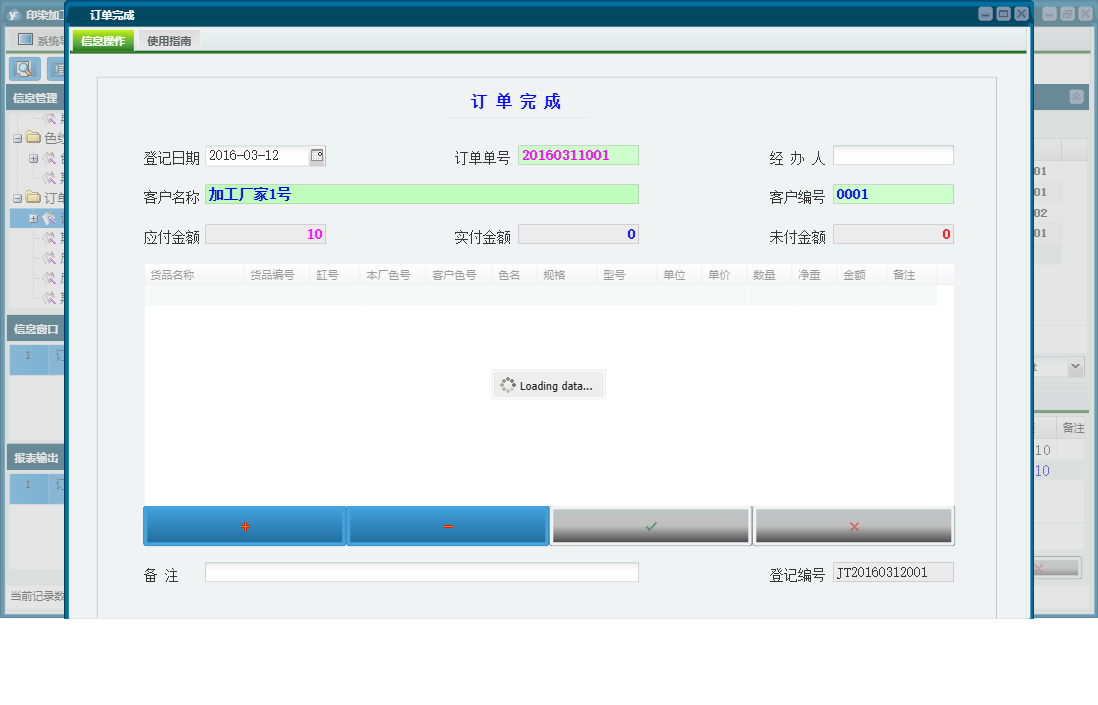Click the 实付金额 field
This screenshot has width=1098, height=705.
coord(578,234)
